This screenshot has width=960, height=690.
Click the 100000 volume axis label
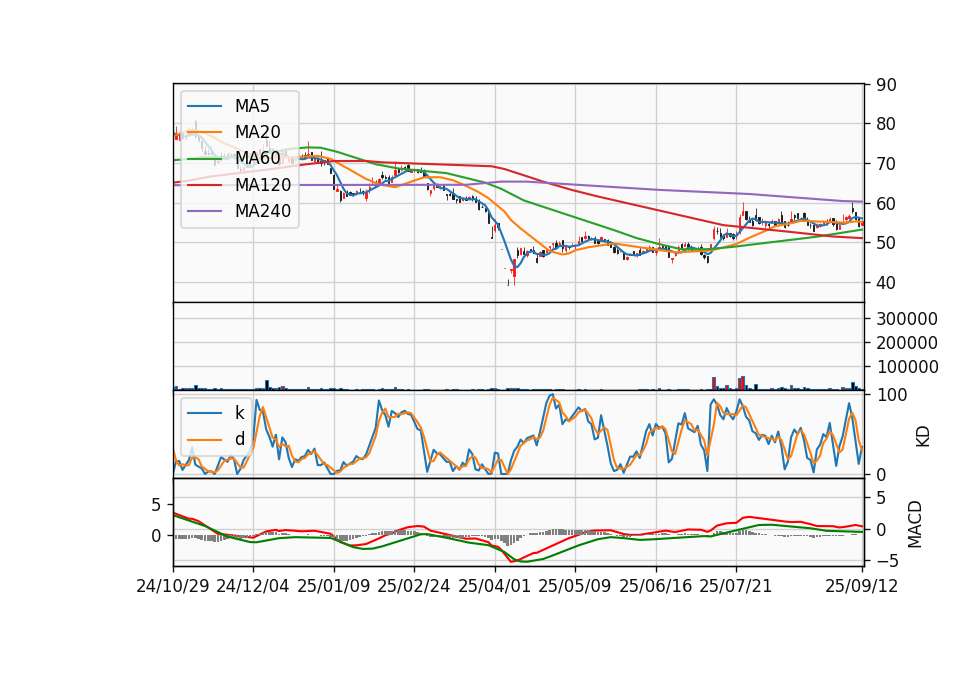coord(907,367)
